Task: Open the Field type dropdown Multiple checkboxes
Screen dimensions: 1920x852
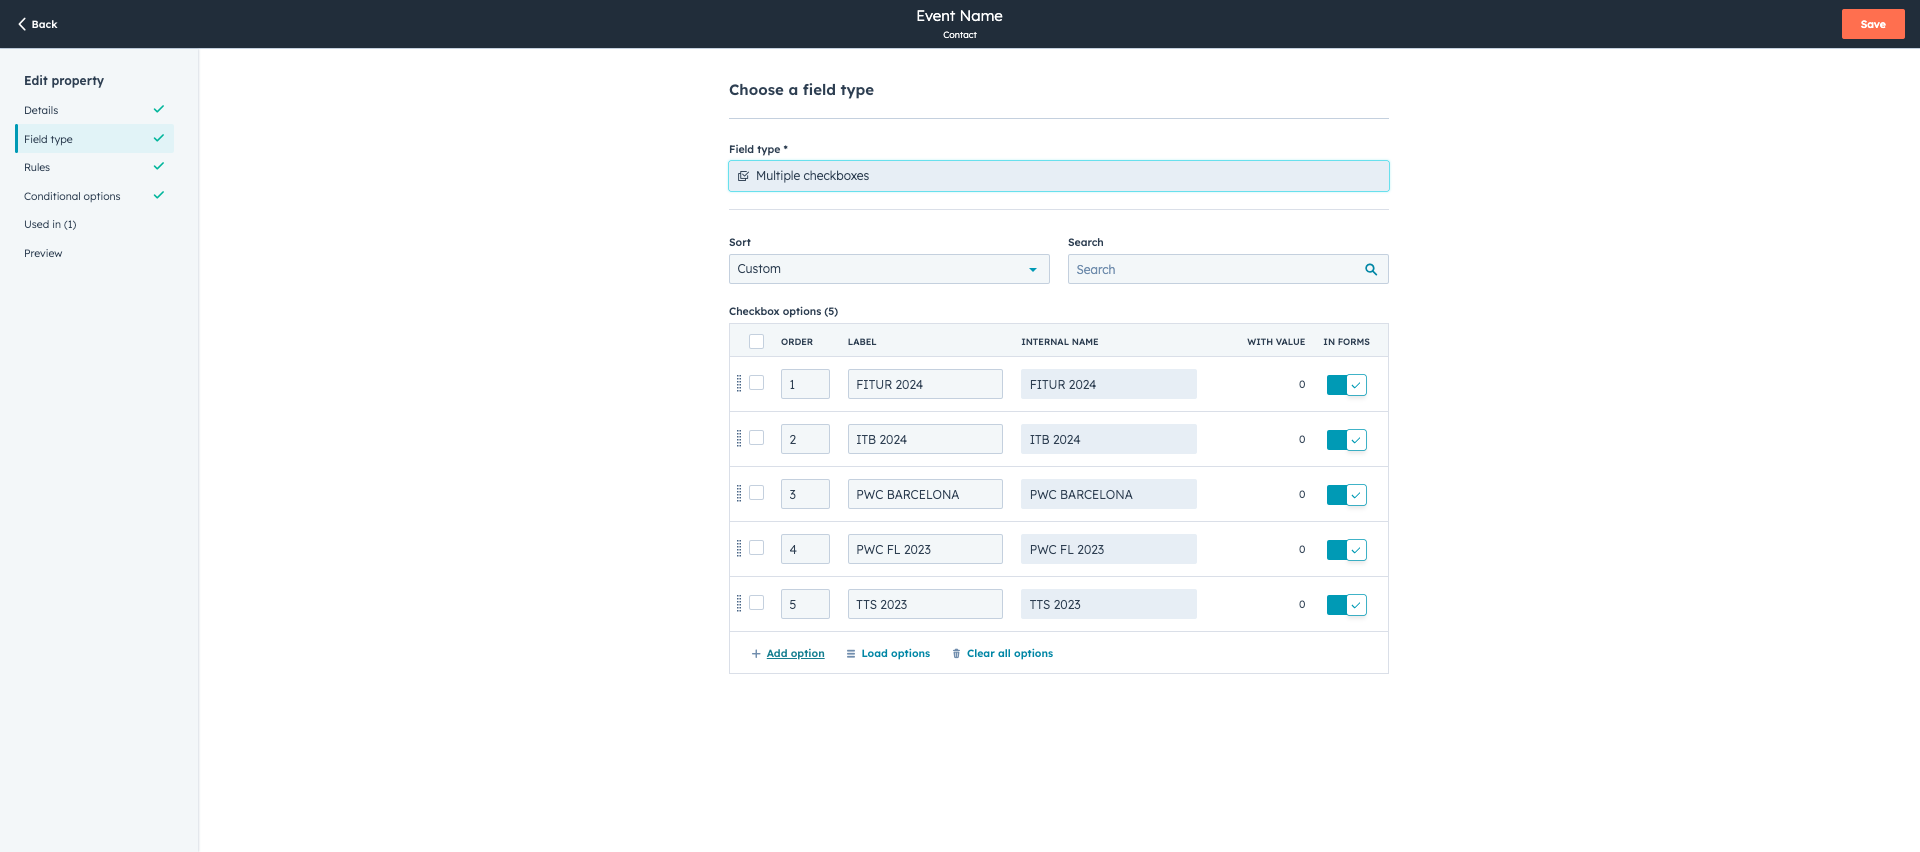Action: point(1059,176)
